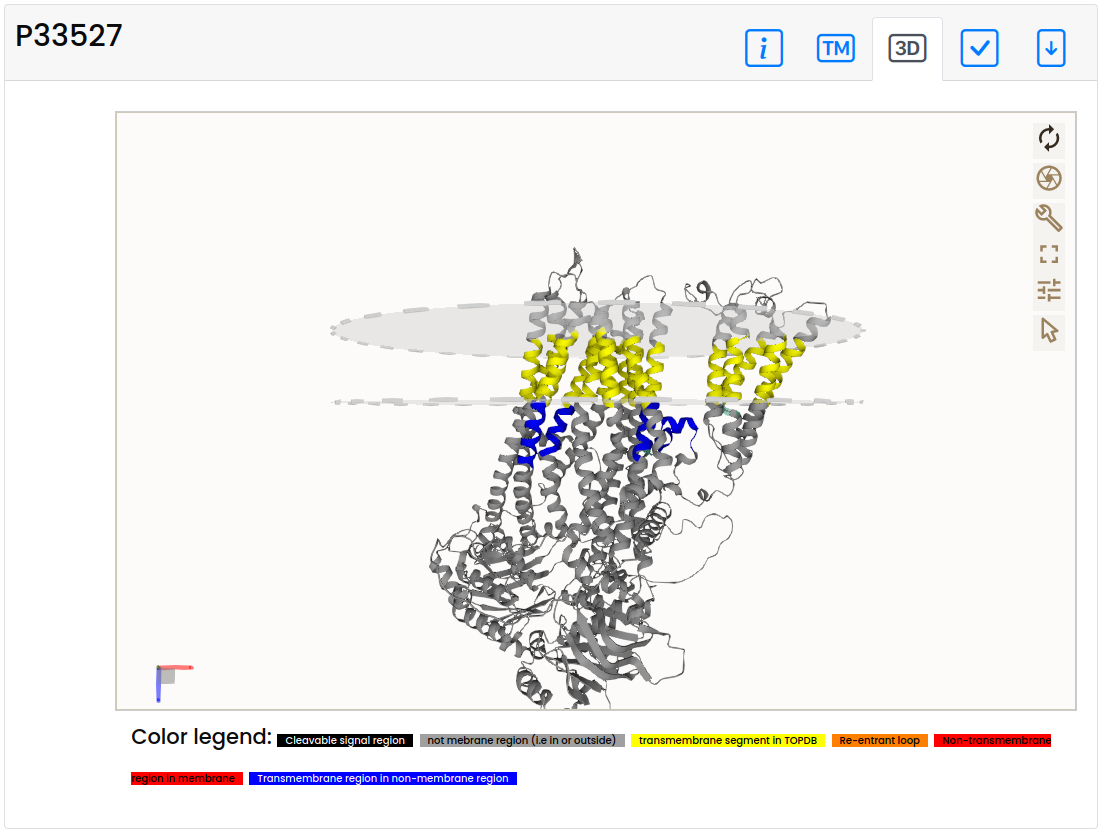
Task: Click the orange Re-entrant loop legend label
Action: [x=879, y=741]
